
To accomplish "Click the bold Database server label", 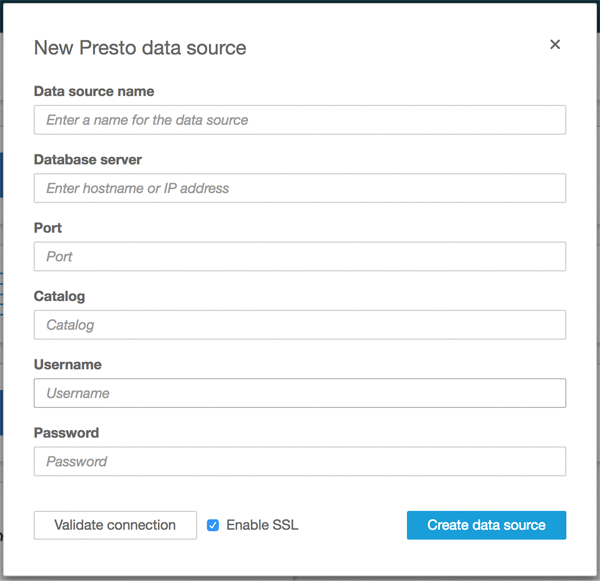I will (88, 160).
